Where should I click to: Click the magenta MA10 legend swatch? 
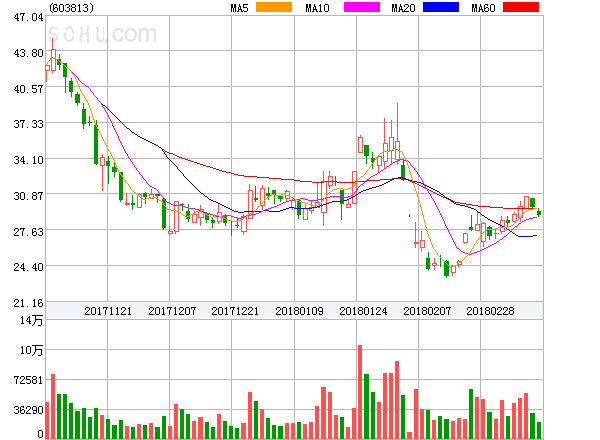pyautogui.click(x=362, y=7)
